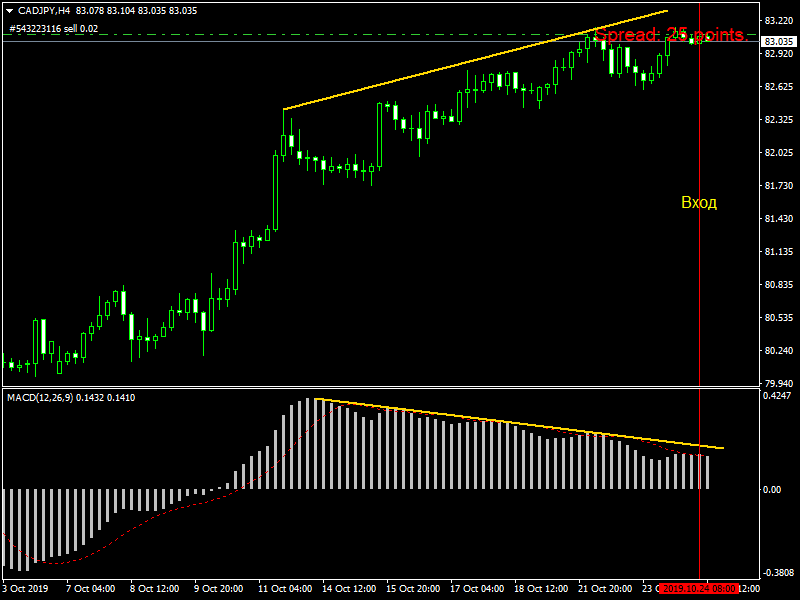Select the #543223116 sell 0.02 order label
Image resolution: width=800 pixels, height=600 pixels.
tap(54, 29)
